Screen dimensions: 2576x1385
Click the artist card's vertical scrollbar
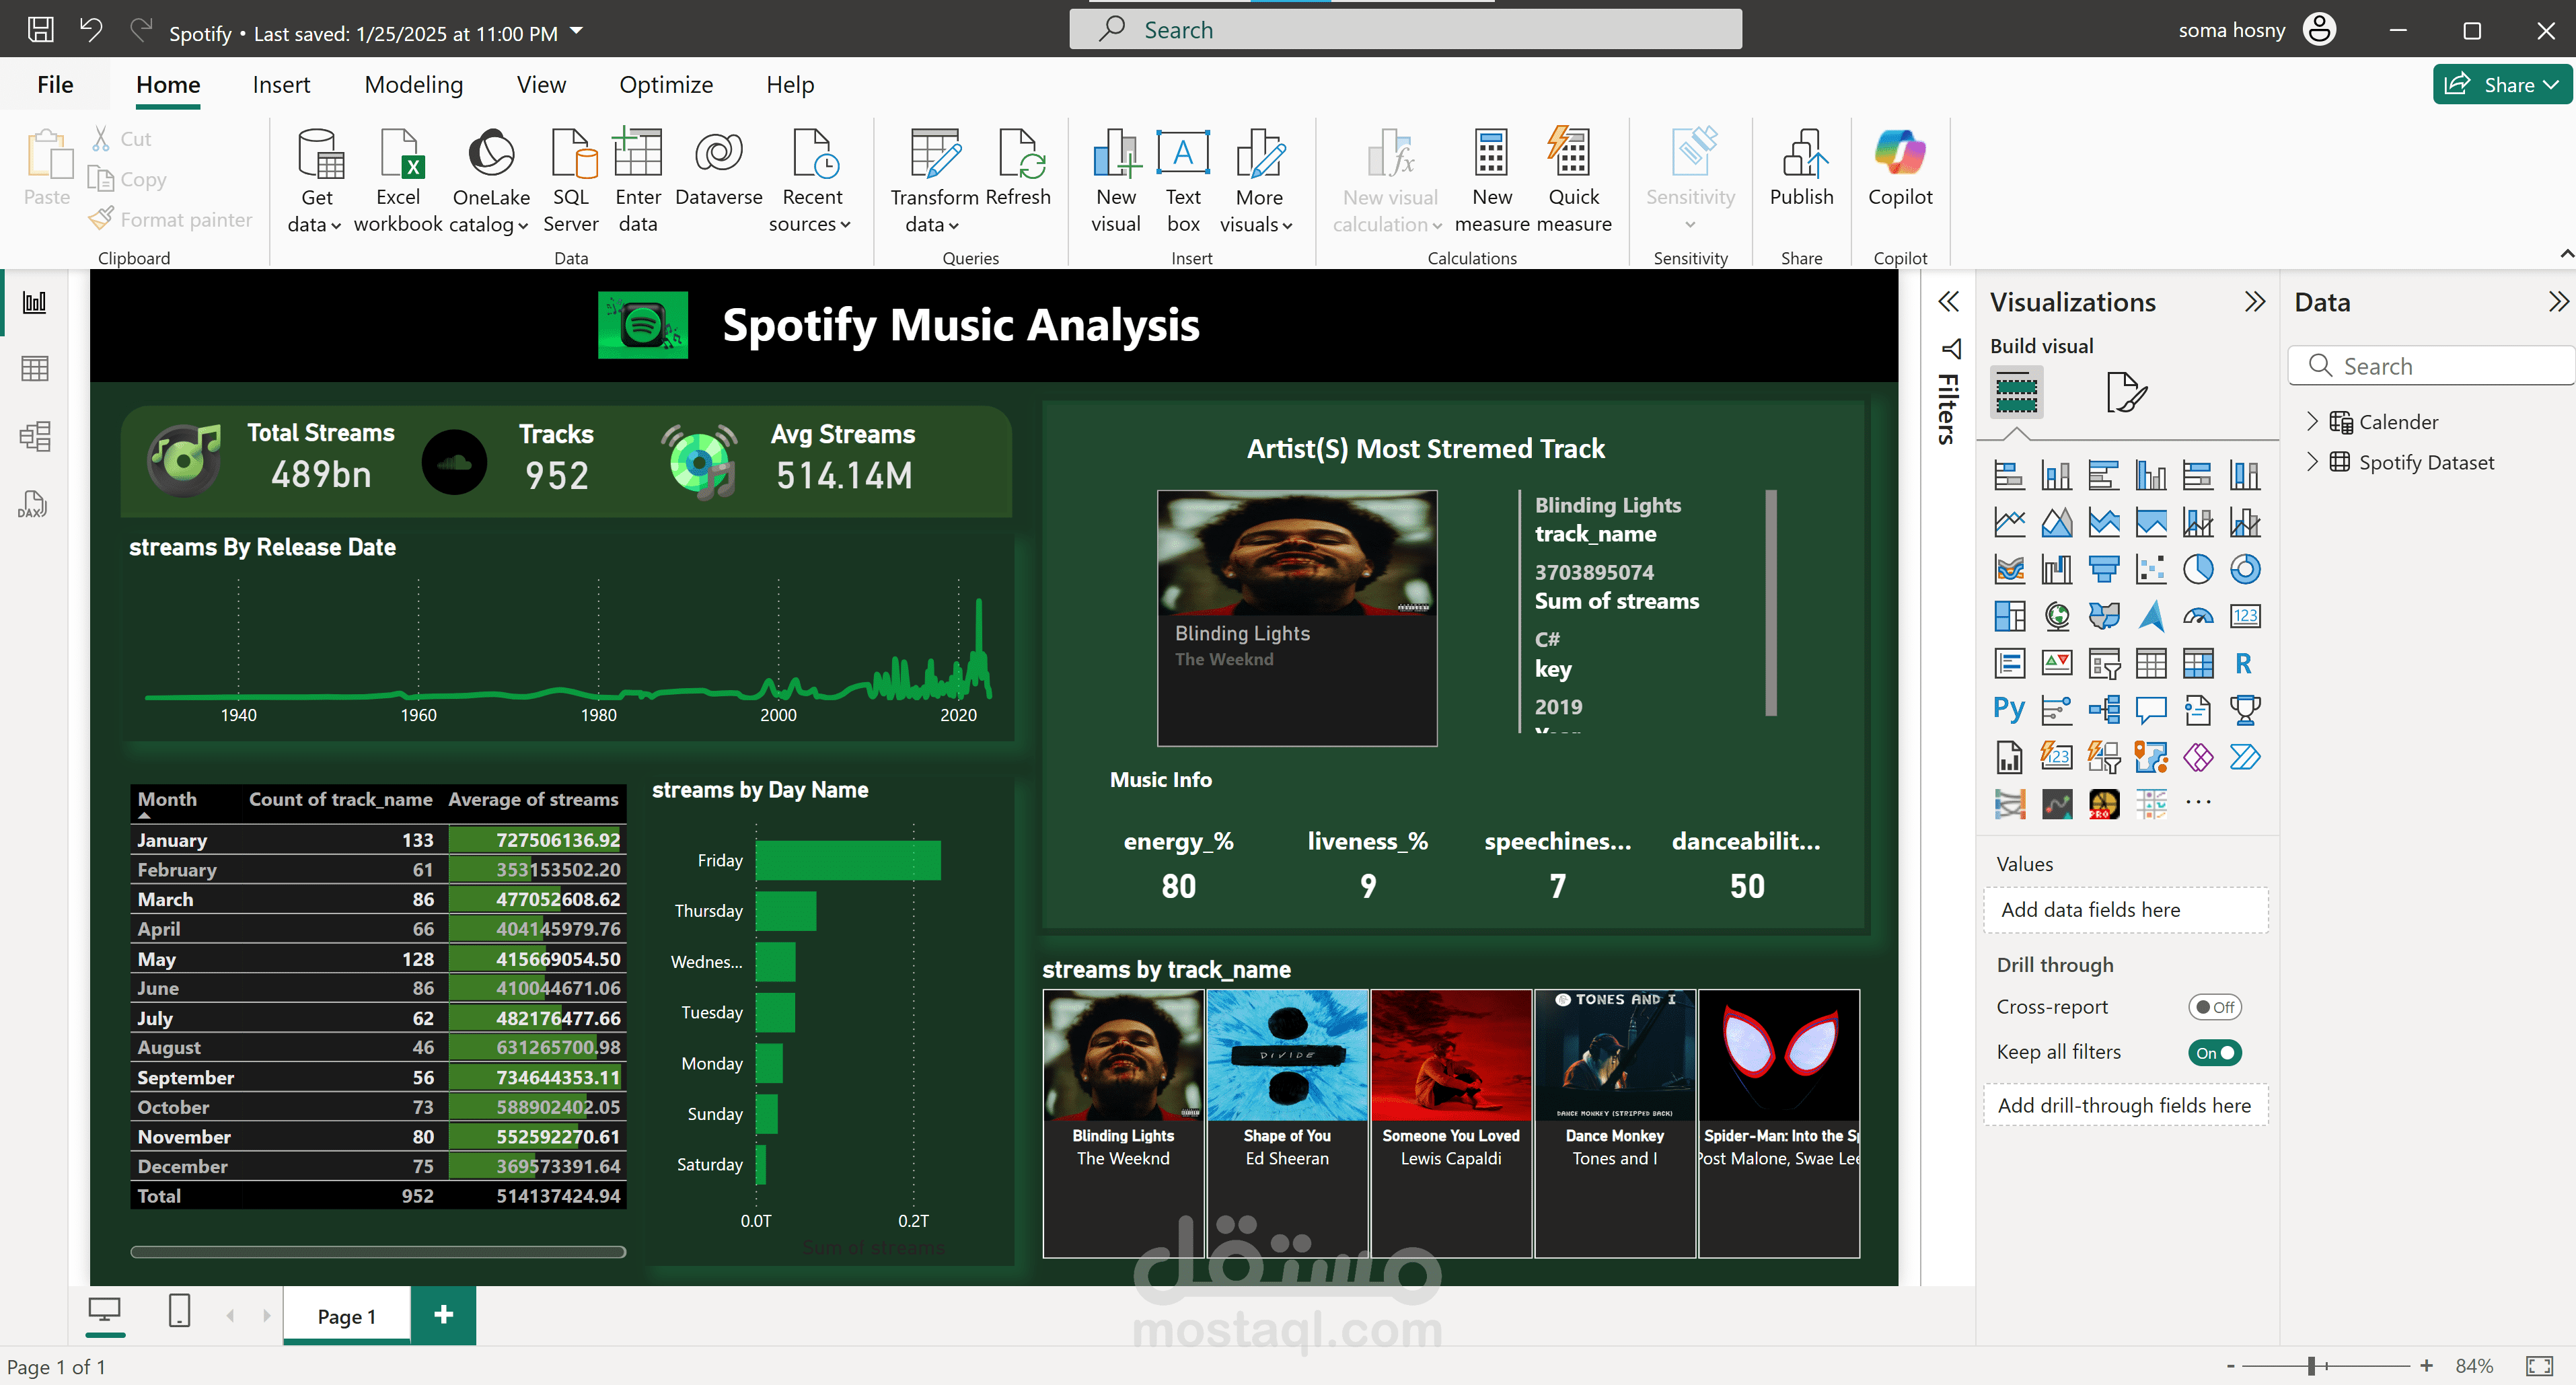click(1771, 603)
